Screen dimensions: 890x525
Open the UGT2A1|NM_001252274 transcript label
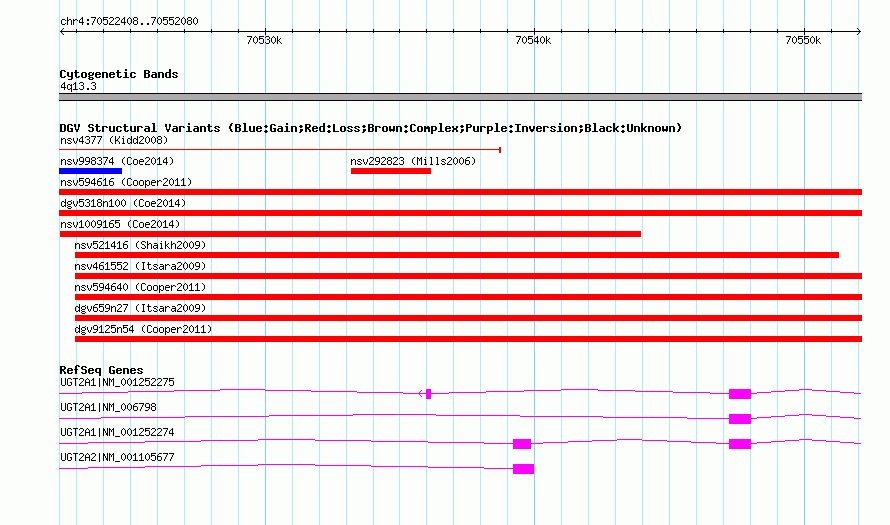117,432
